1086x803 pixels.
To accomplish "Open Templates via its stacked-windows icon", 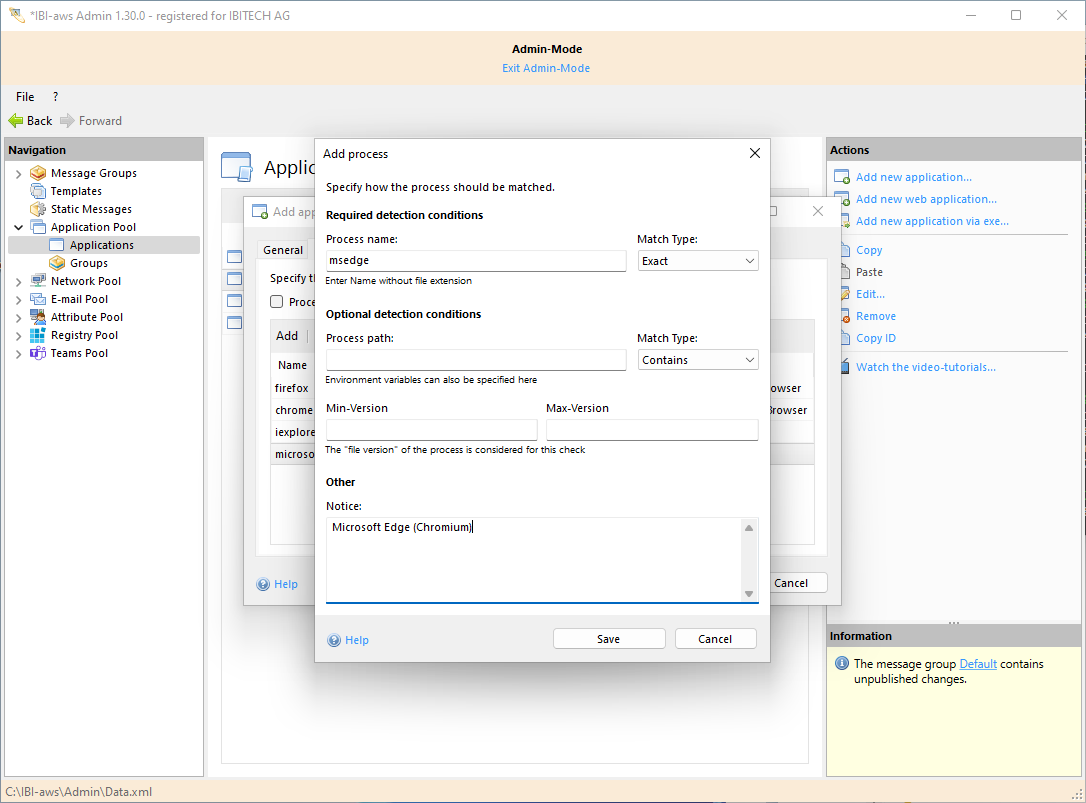I will click(x=37, y=190).
